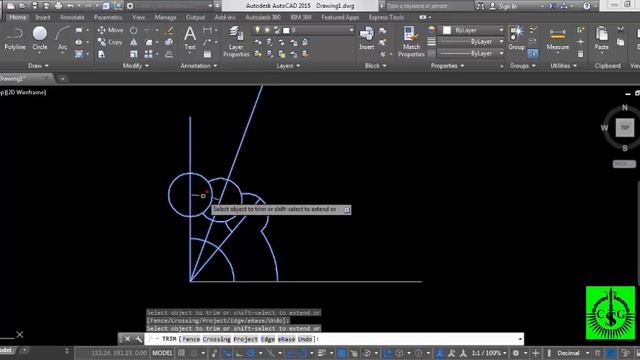Expand the Block panel
The image size is (640, 360).
(375, 66)
